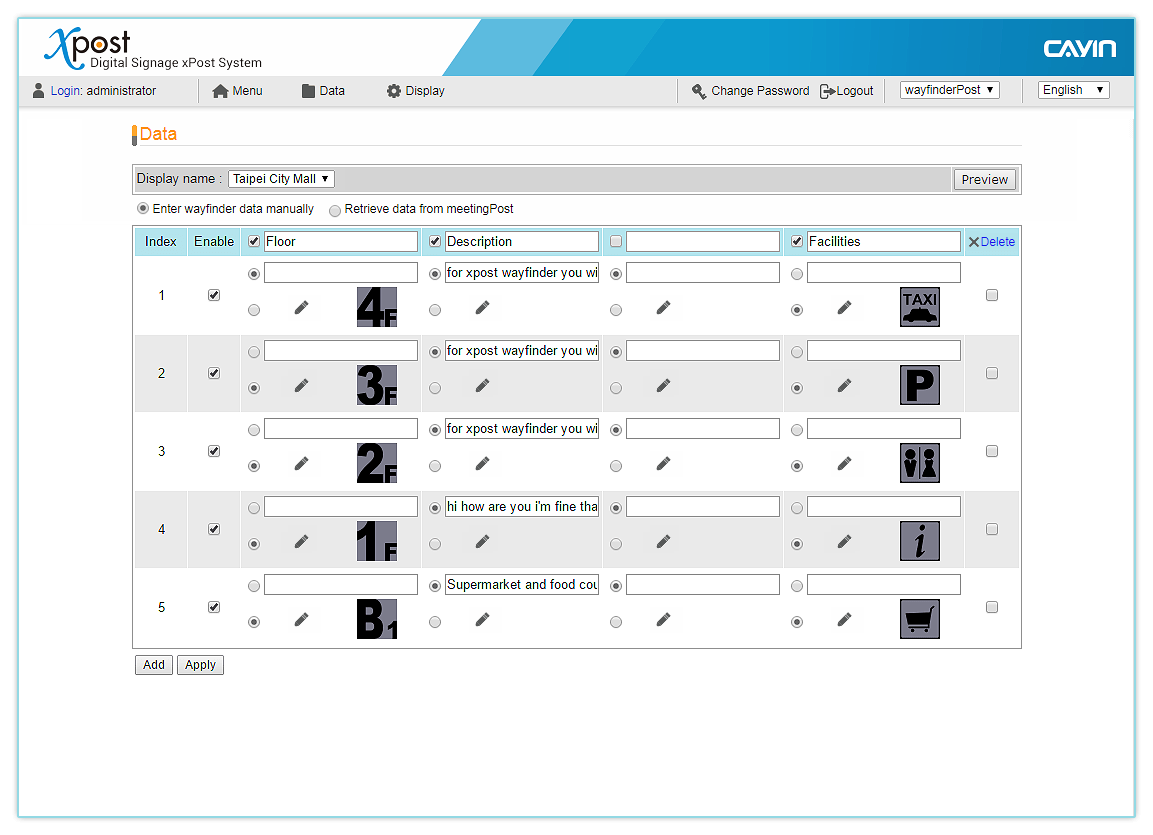Click the Preview button
Image resolution: width=1153 pixels, height=835 pixels.
(x=984, y=179)
